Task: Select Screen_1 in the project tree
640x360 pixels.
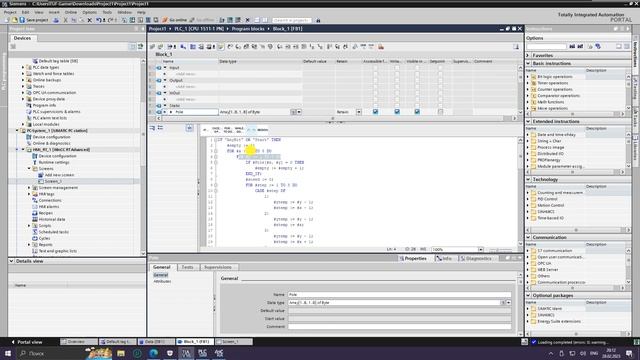Action: click(x=53, y=181)
